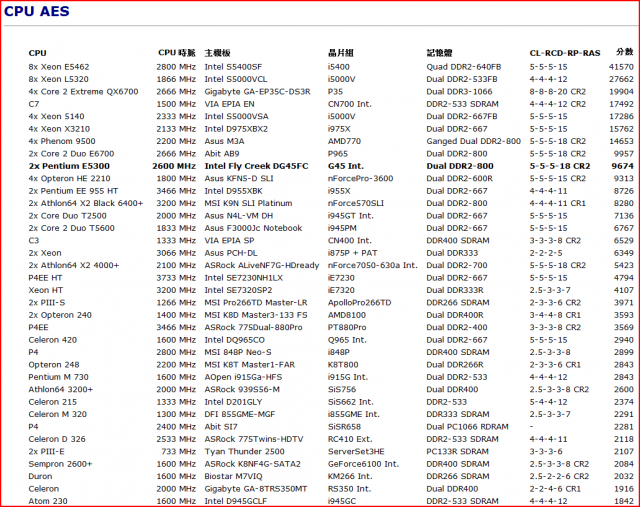The height and width of the screenshot is (507, 640).
Task: Select the 3733 MHz clock value
Action: point(176,278)
